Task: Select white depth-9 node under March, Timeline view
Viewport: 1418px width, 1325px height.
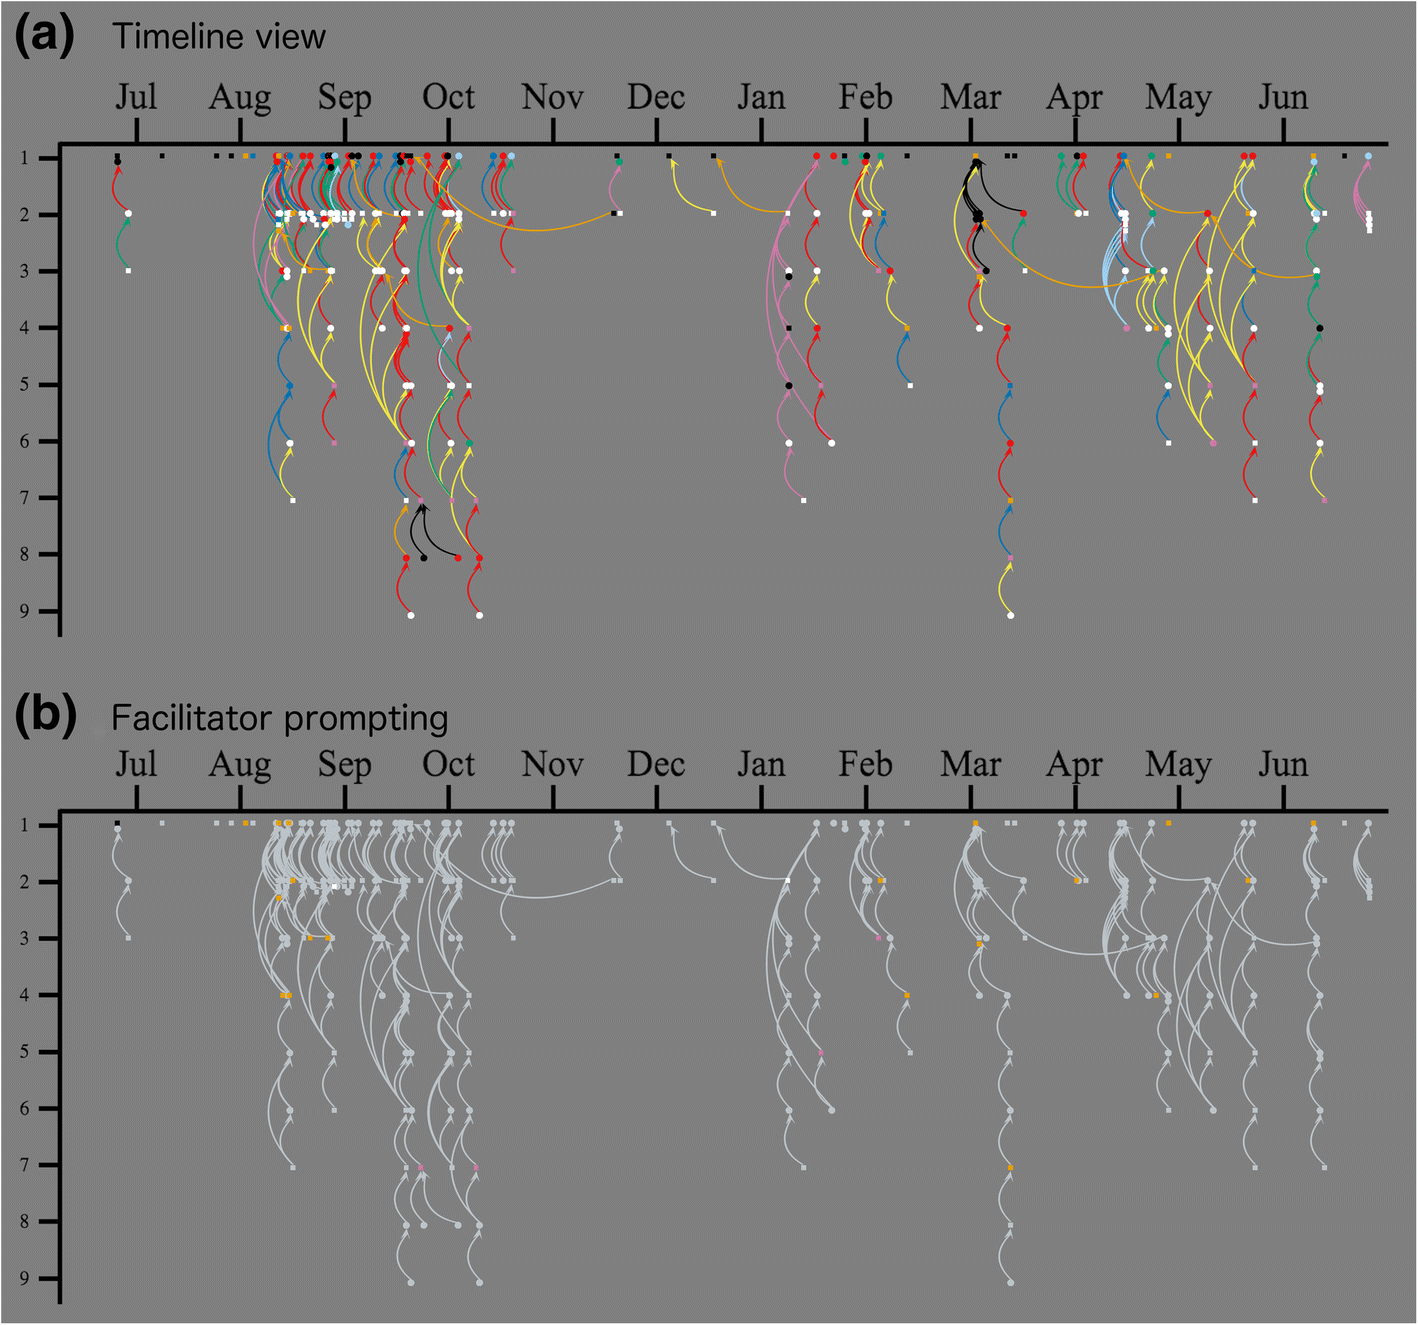Action: tap(1011, 615)
